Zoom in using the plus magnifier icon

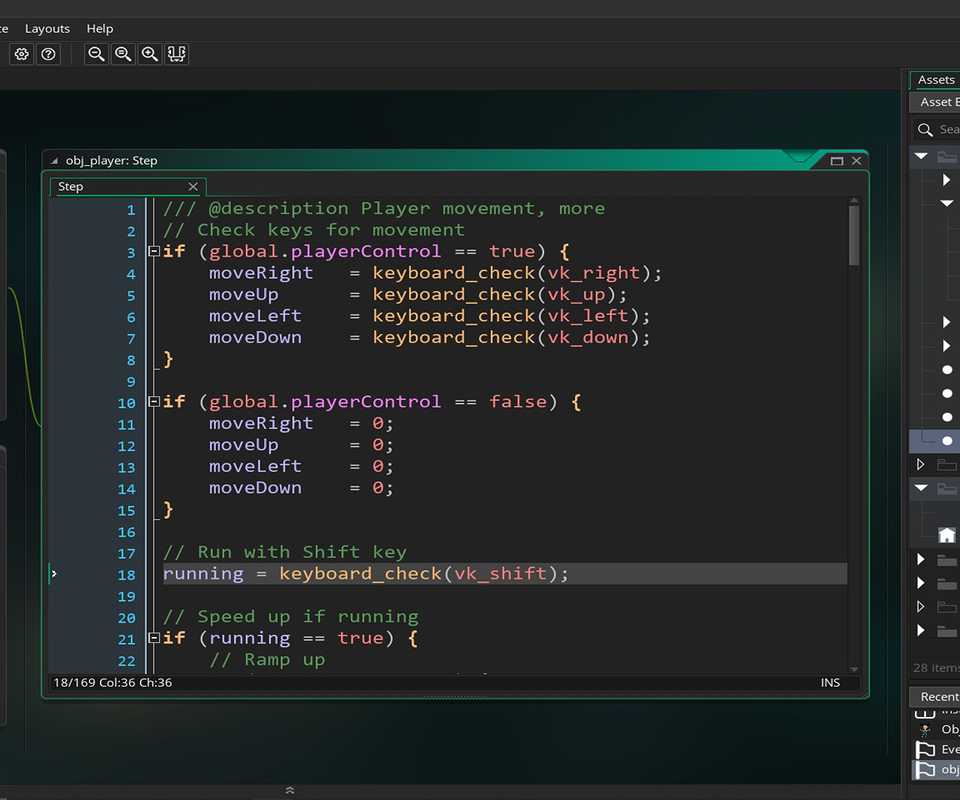(x=150, y=54)
